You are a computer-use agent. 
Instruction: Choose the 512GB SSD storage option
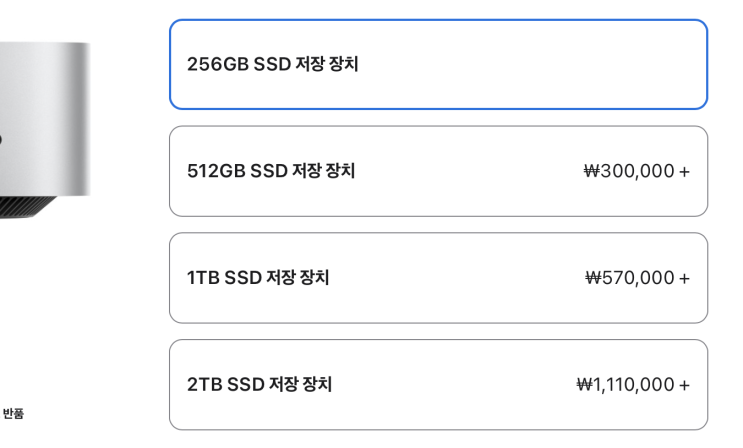[438, 171]
